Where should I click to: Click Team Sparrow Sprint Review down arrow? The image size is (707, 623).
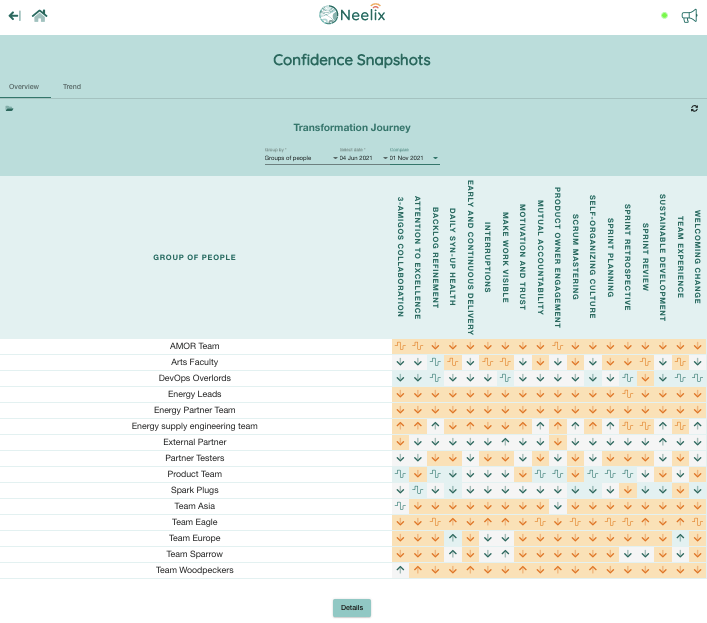click(645, 554)
